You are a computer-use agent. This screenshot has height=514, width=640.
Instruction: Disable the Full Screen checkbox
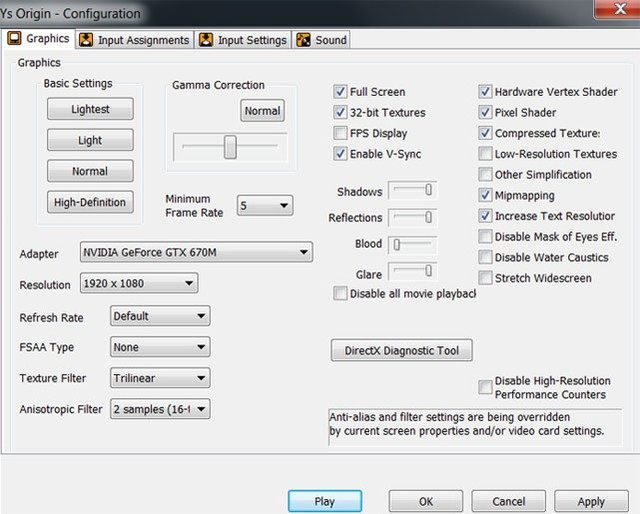click(341, 92)
